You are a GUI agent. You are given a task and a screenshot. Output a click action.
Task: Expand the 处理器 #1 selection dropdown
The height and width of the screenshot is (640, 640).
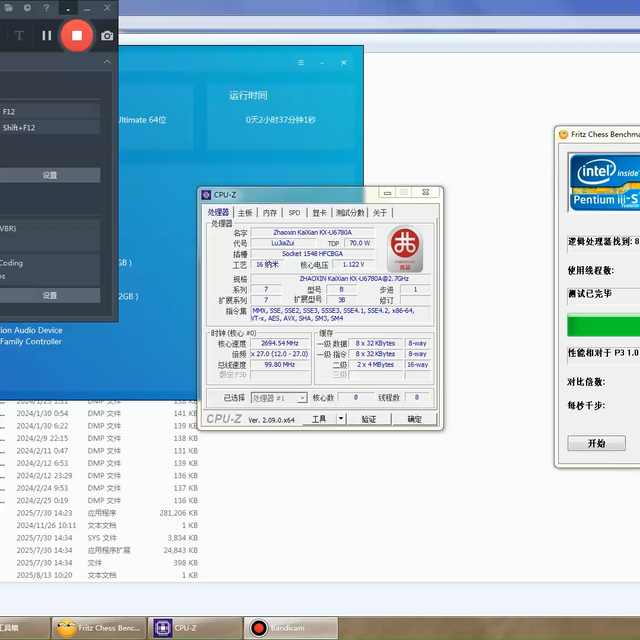click(x=302, y=398)
